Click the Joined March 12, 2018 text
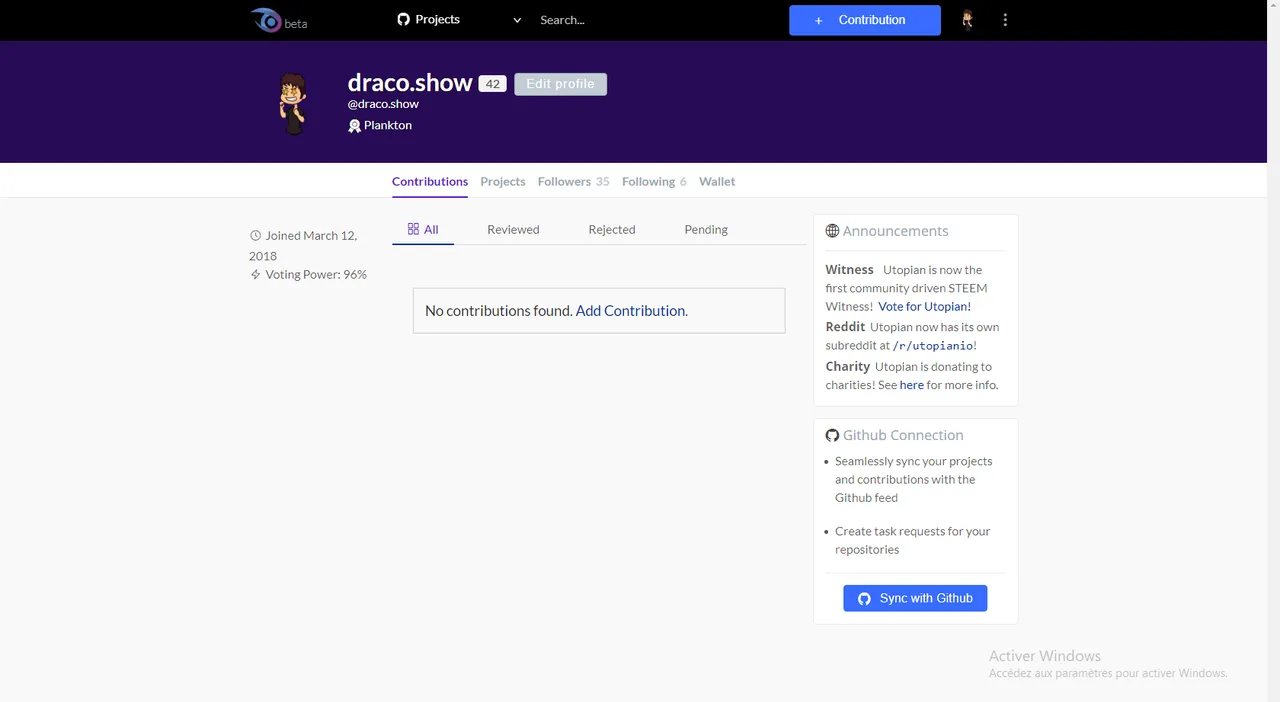This screenshot has height=702, width=1280. tap(303, 245)
